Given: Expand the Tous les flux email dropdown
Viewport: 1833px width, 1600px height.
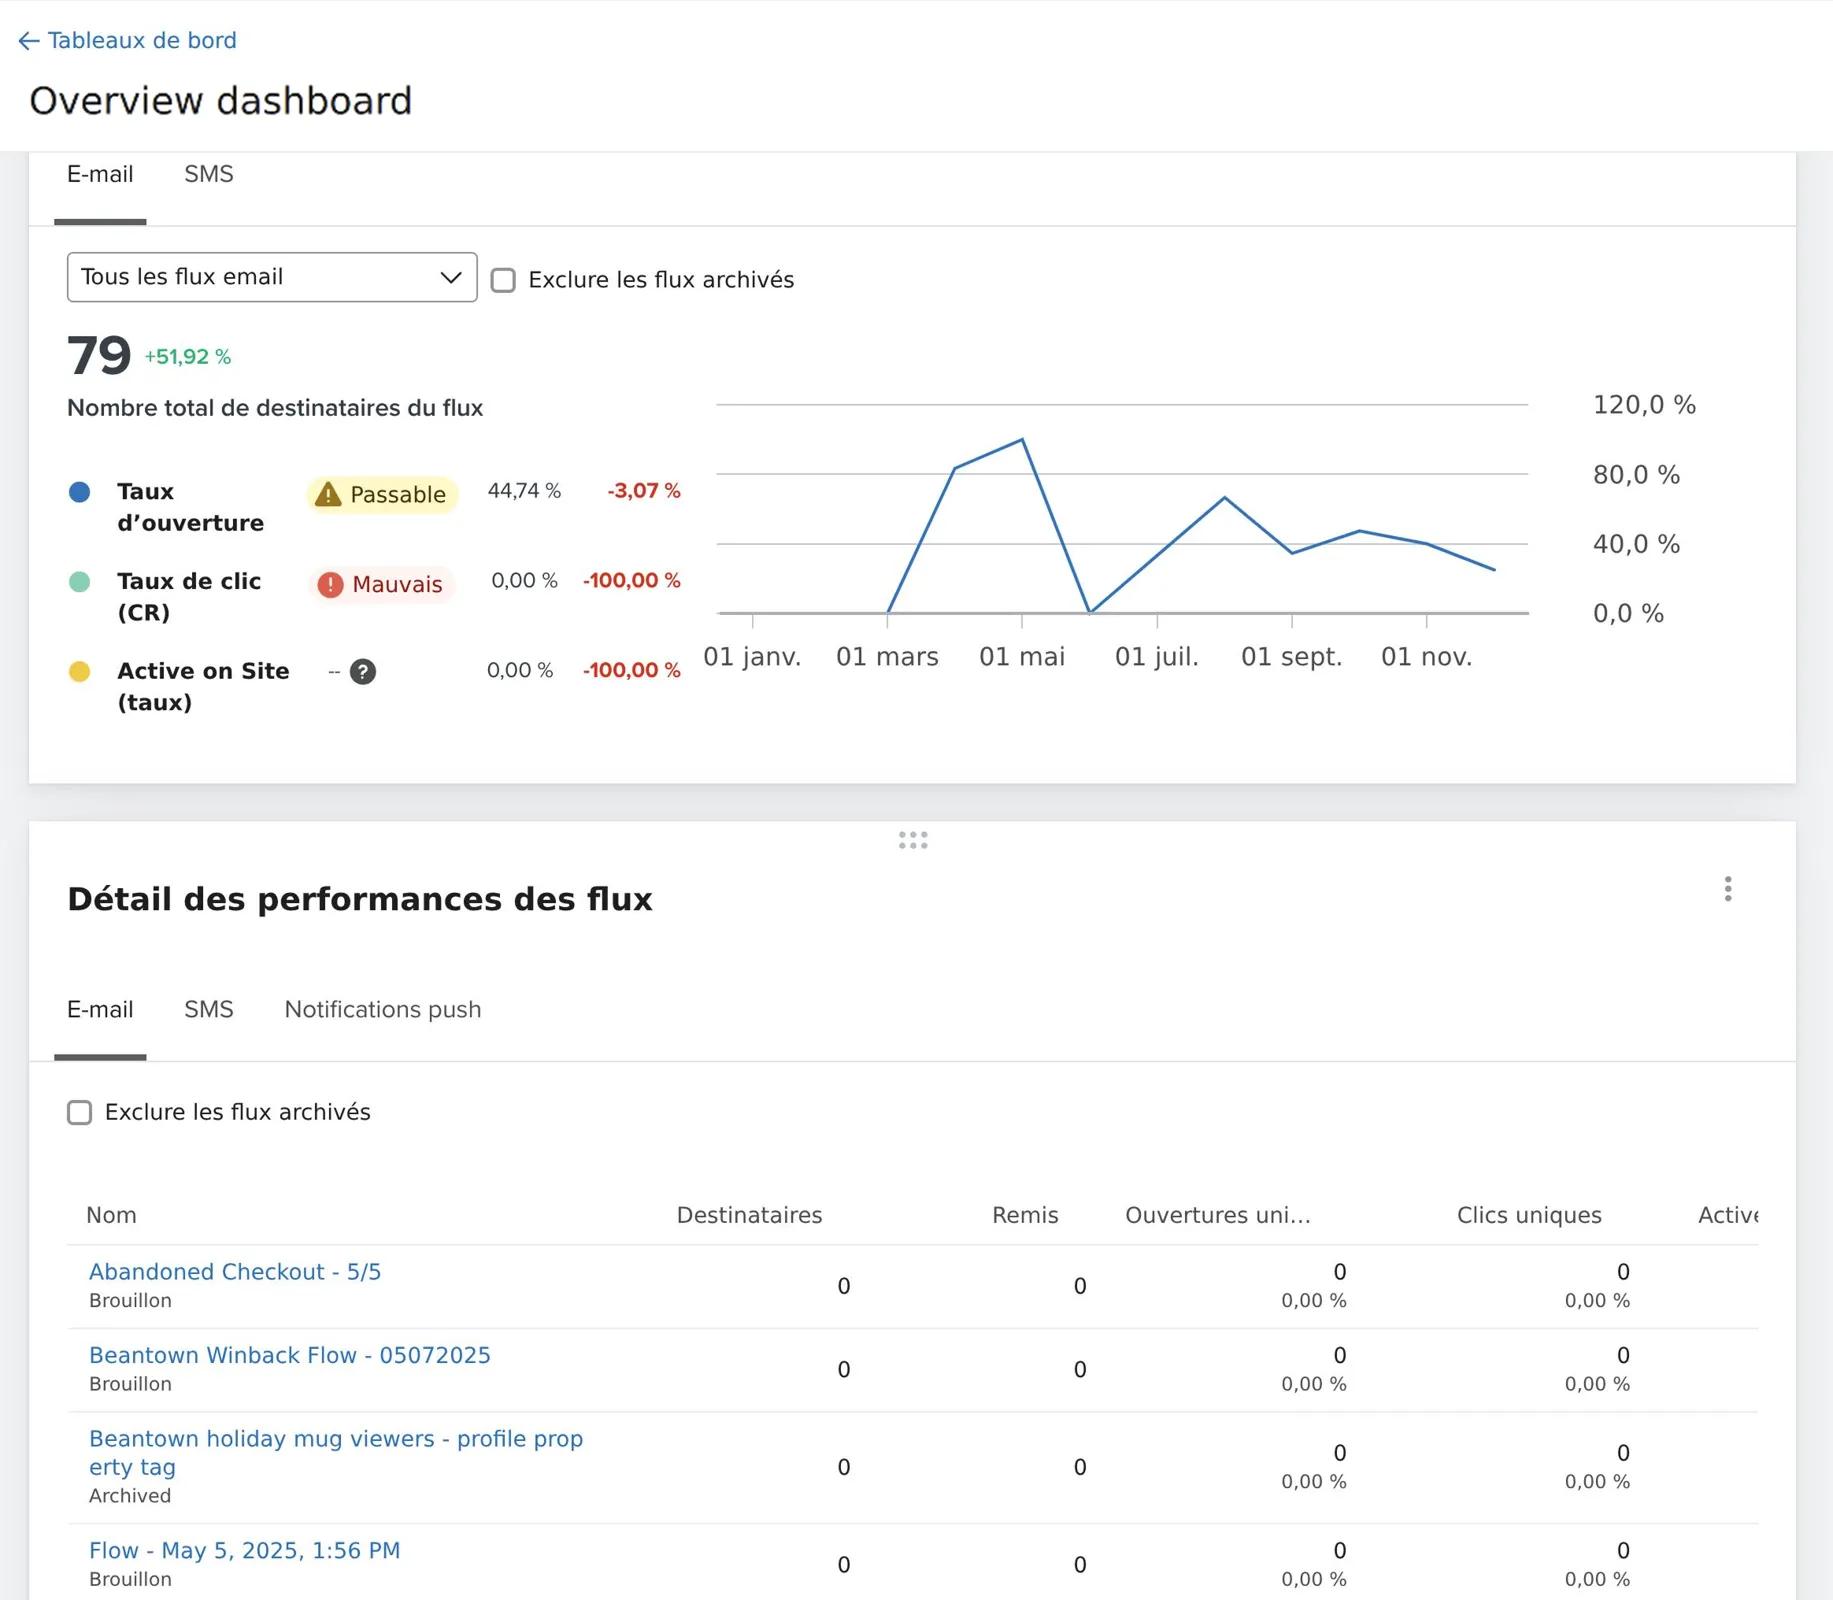Looking at the screenshot, I should click(x=271, y=277).
